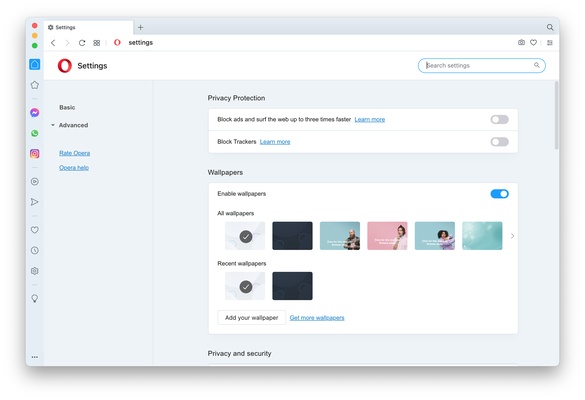Open Bookmarks star icon in sidebar
Viewport: 585px width, 400px height.
[x=35, y=85]
